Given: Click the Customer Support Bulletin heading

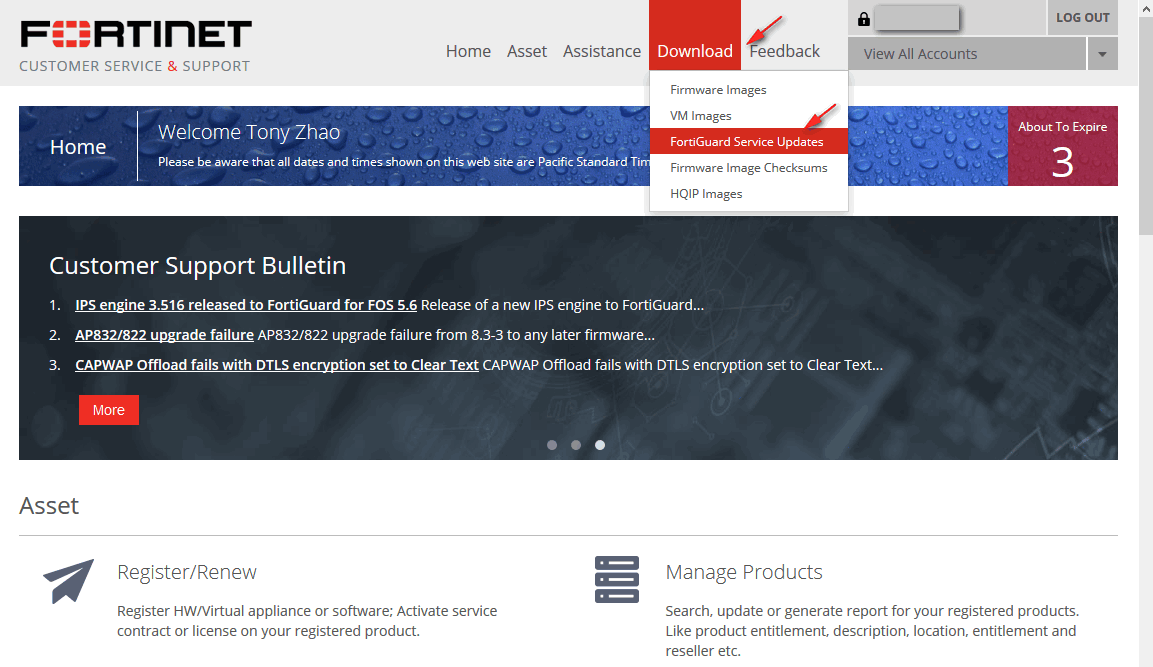Looking at the screenshot, I should (x=197, y=265).
